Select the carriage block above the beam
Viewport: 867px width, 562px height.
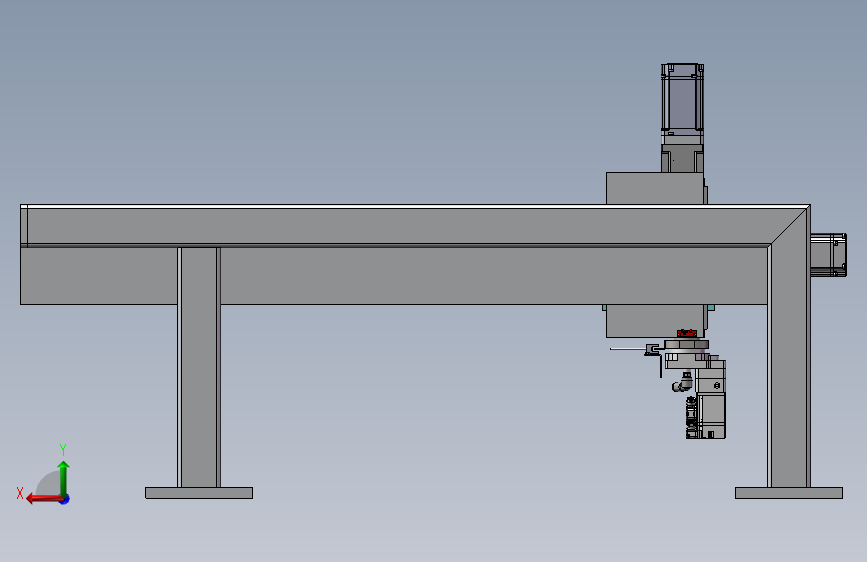(x=656, y=188)
